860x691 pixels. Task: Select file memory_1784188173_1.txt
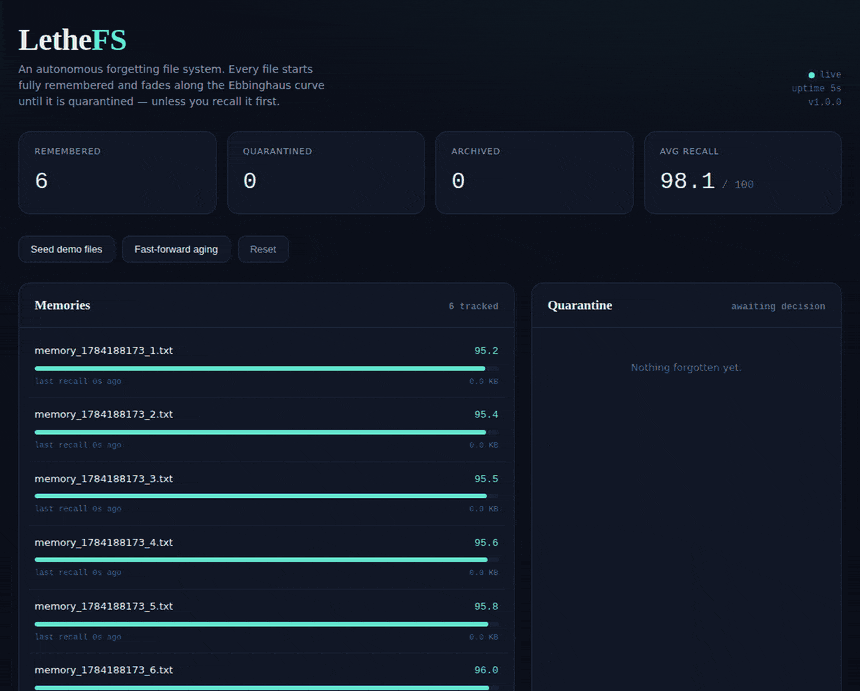tap(104, 350)
